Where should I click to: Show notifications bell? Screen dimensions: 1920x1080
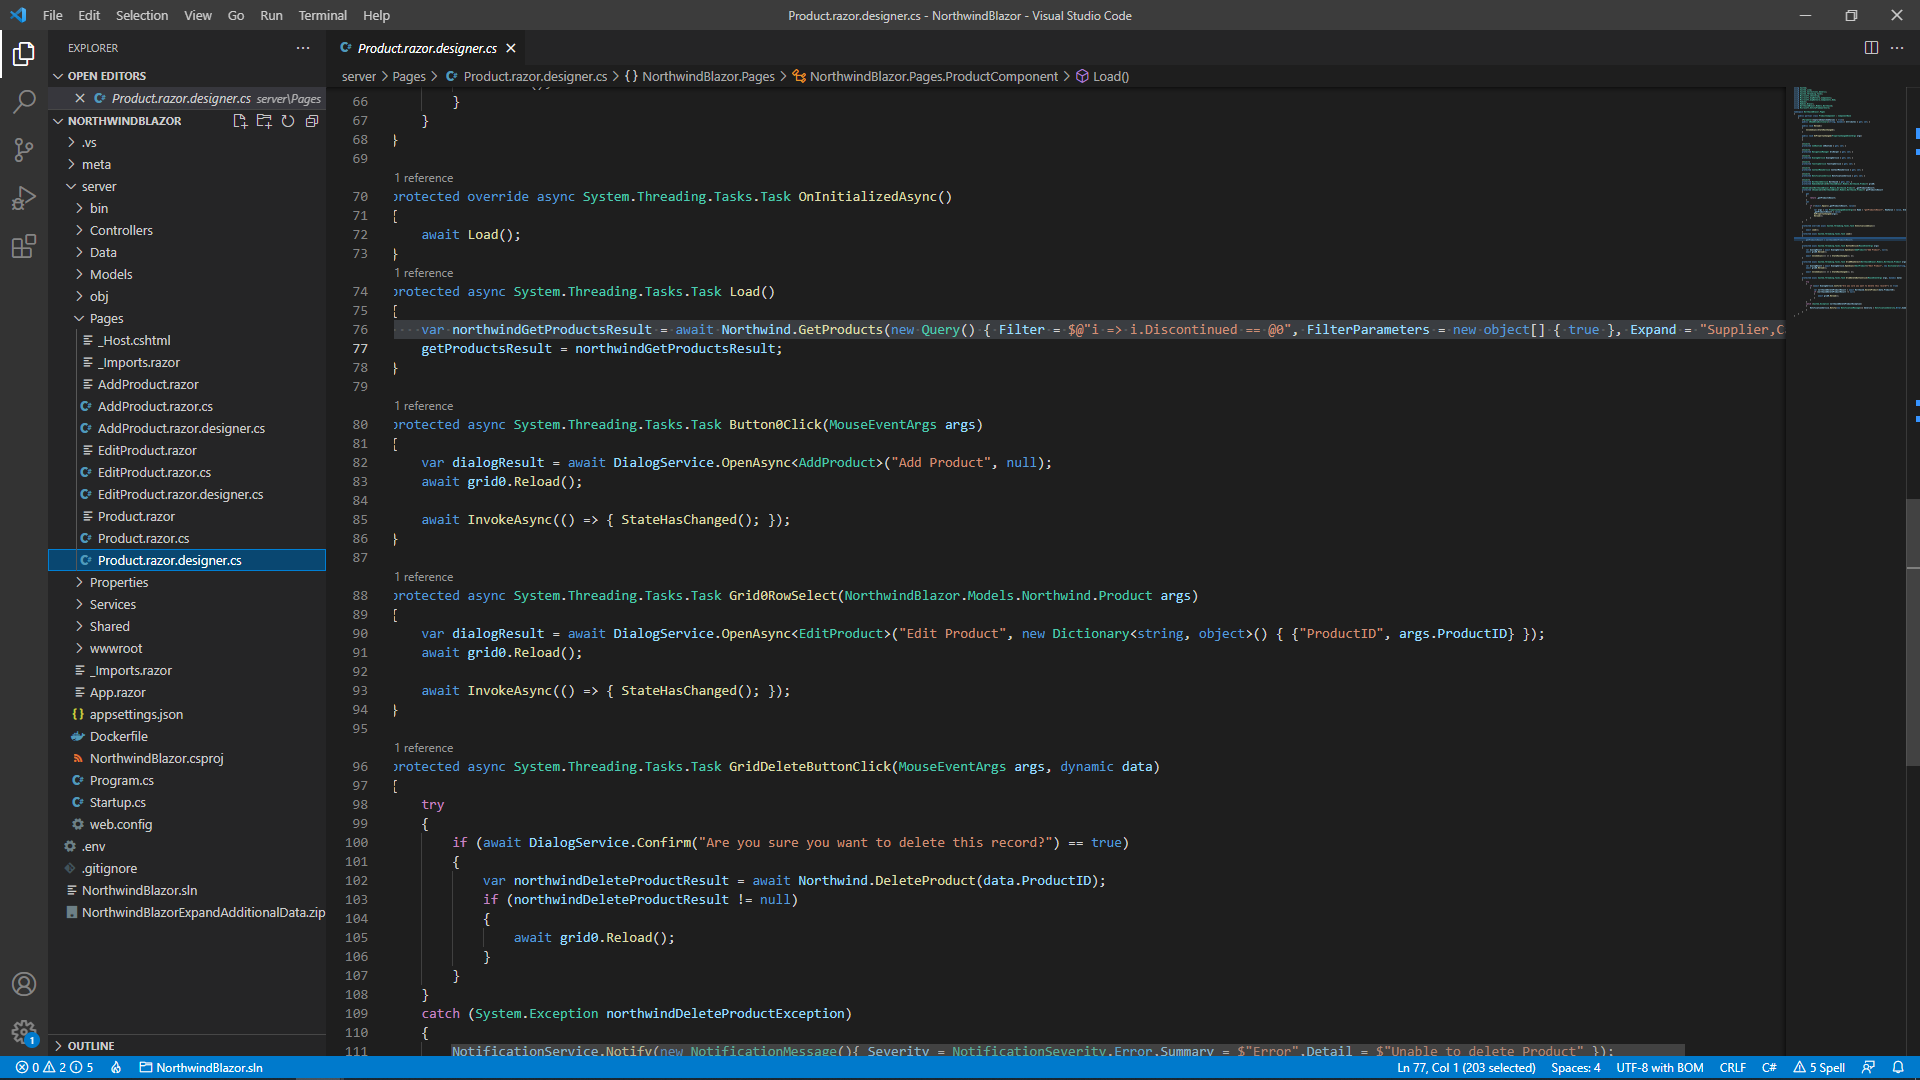pyautogui.click(x=1898, y=1068)
